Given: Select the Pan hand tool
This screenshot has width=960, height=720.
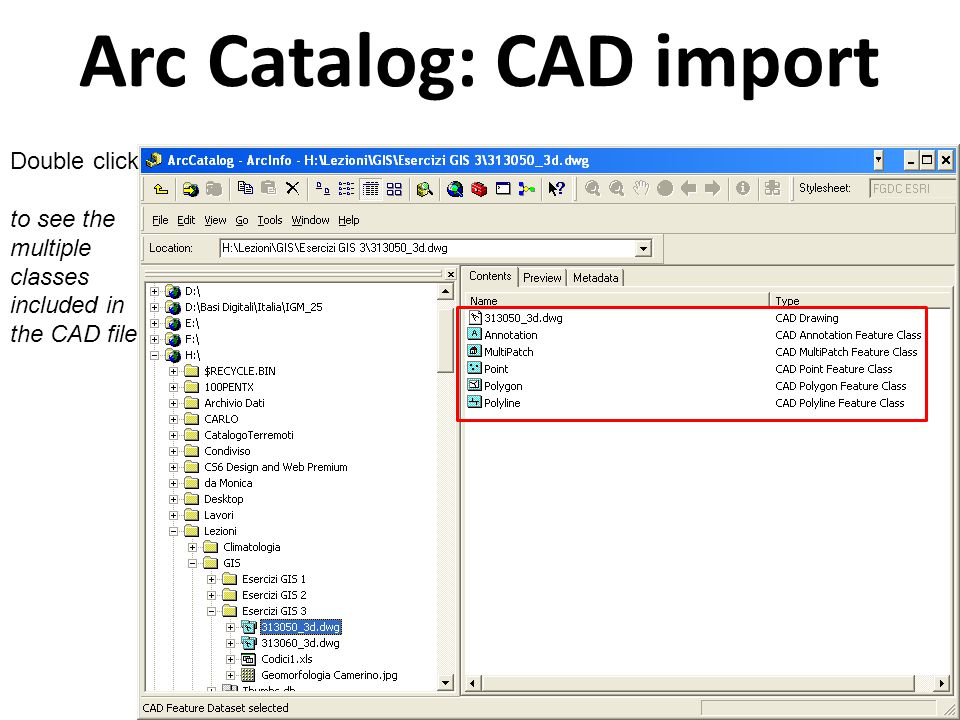Looking at the screenshot, I should [x=640, y=189].
